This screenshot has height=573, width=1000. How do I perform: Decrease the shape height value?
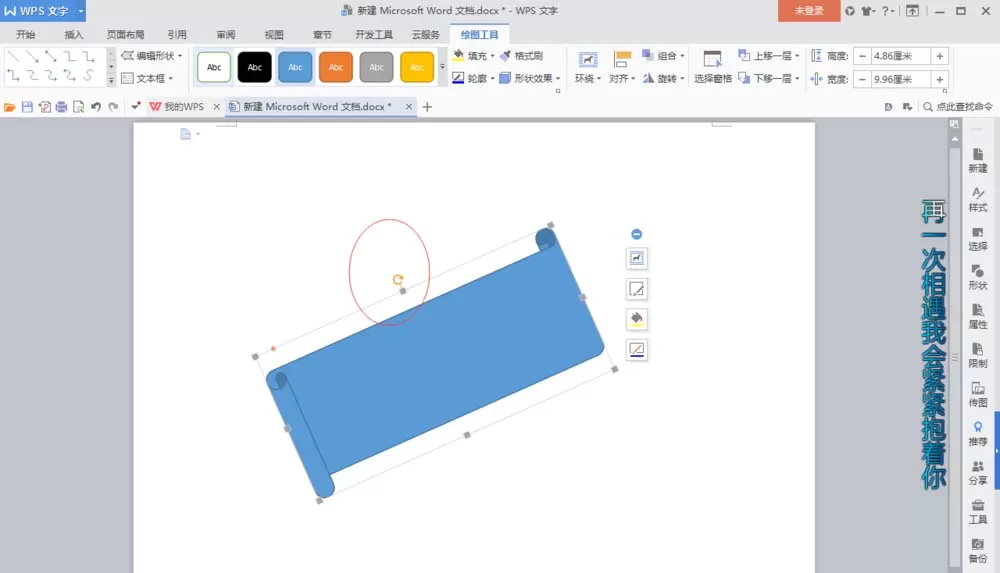pos(862,56)
